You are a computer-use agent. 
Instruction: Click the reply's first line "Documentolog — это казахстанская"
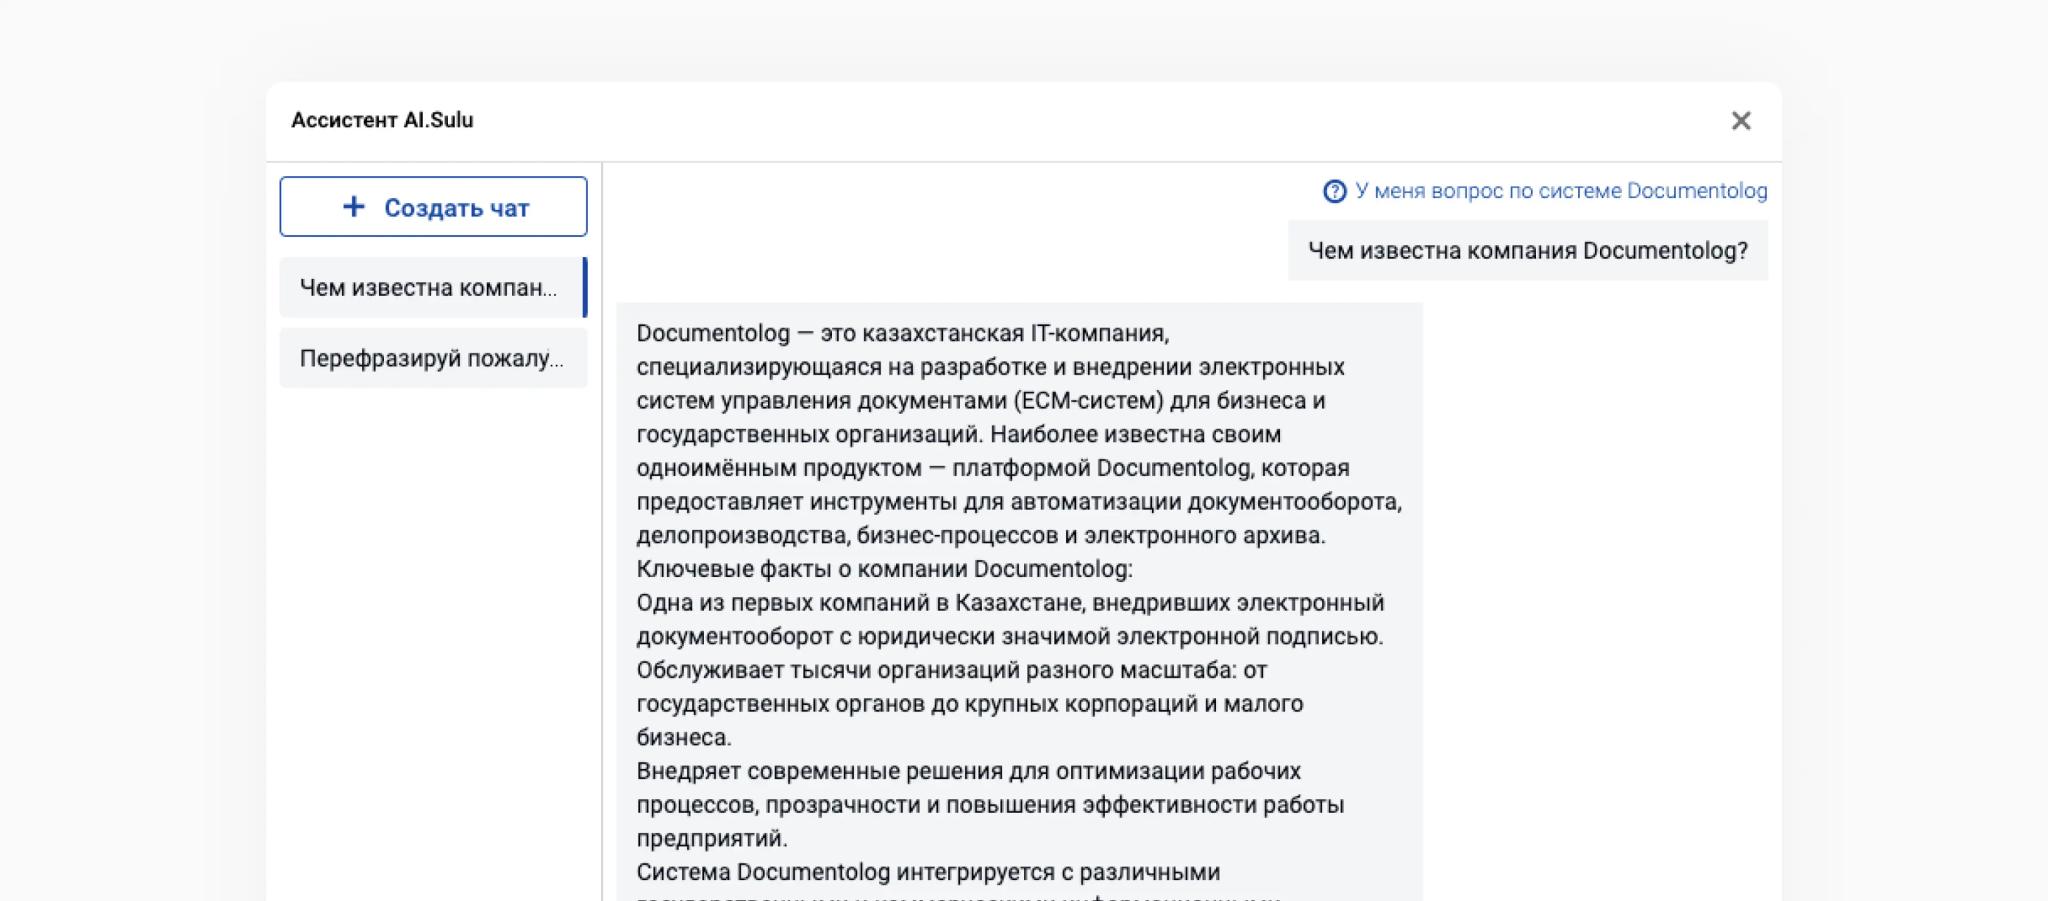pos(902,333)
